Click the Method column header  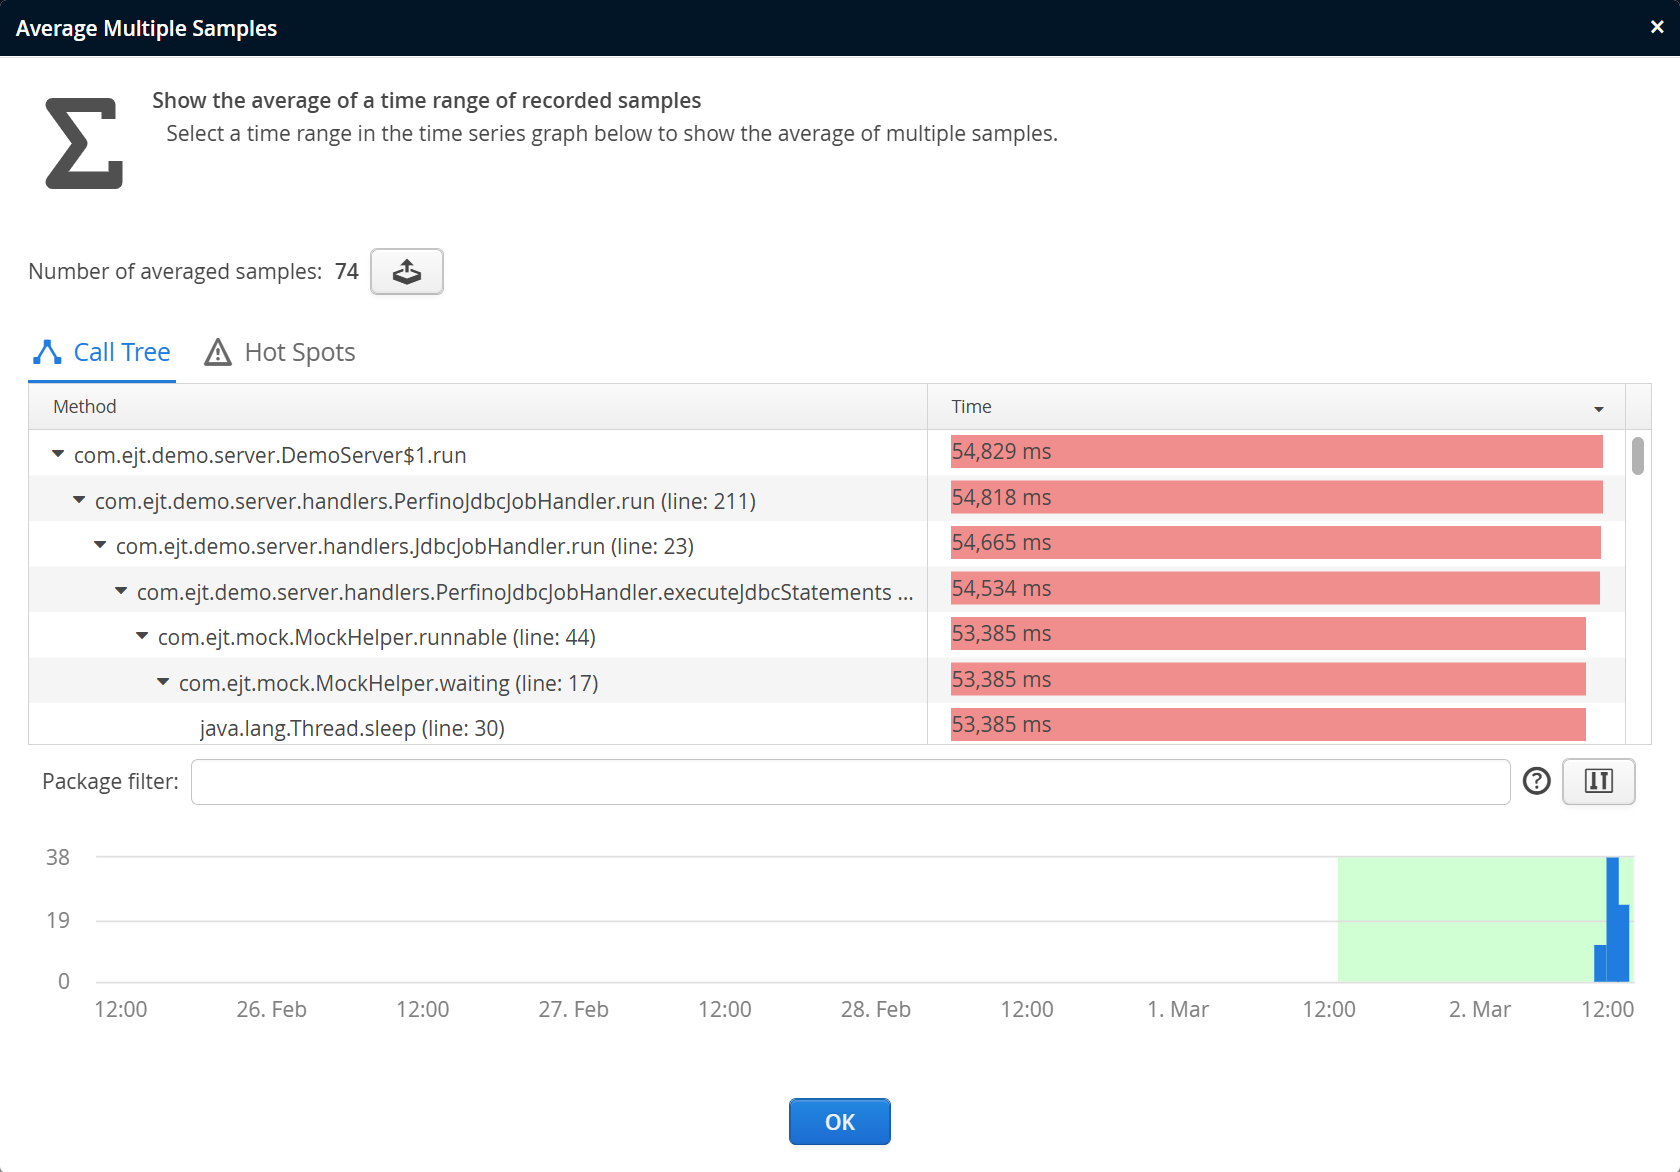[85, 407]
